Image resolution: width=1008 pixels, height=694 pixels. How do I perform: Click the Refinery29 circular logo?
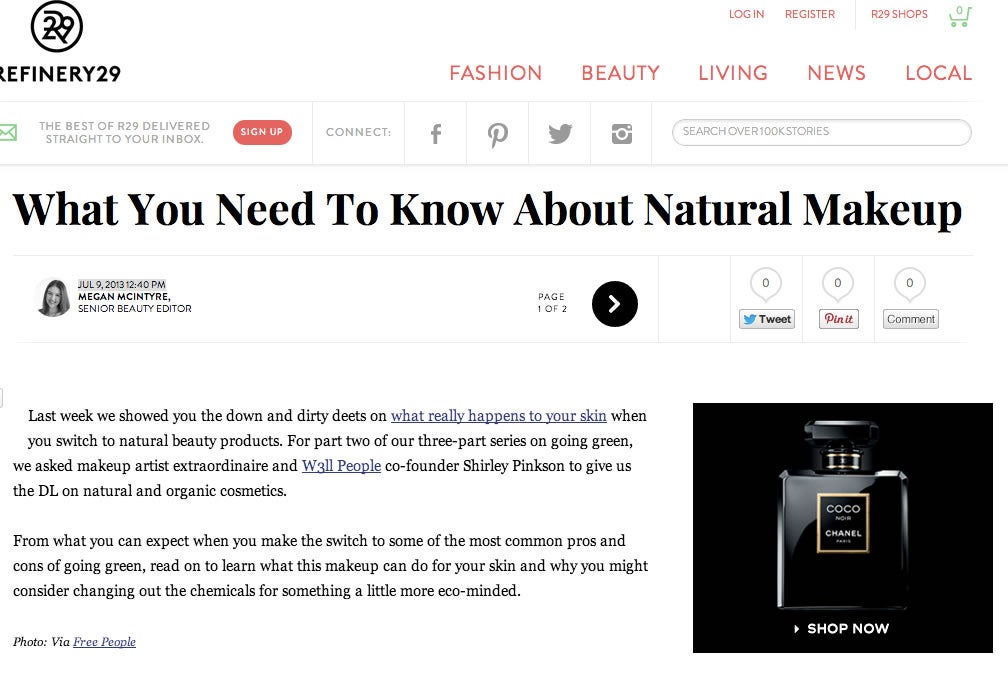(x=57, y=27)
